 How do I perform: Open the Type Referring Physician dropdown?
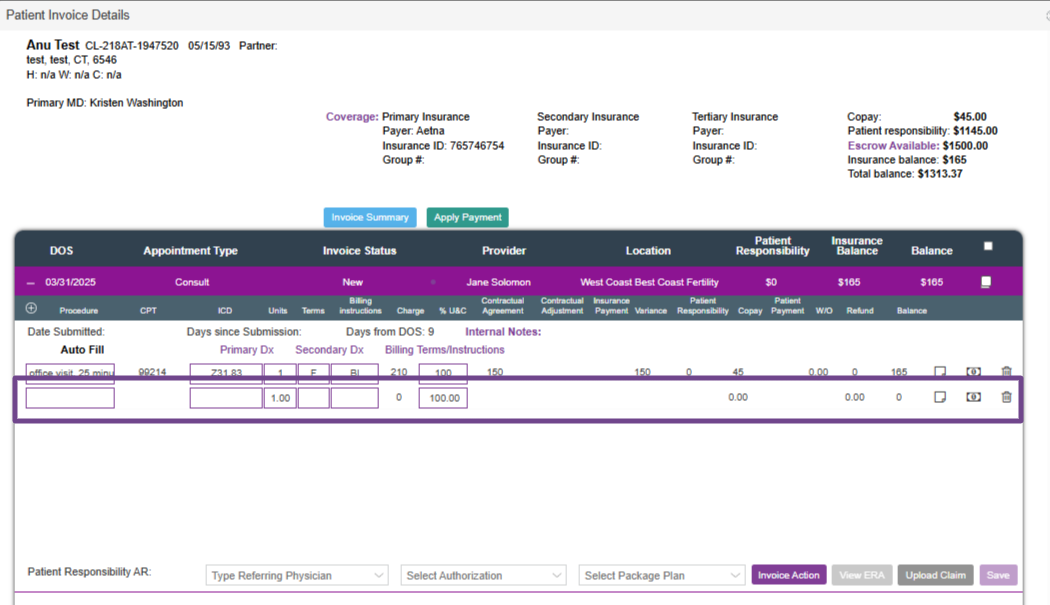[297, 575]
